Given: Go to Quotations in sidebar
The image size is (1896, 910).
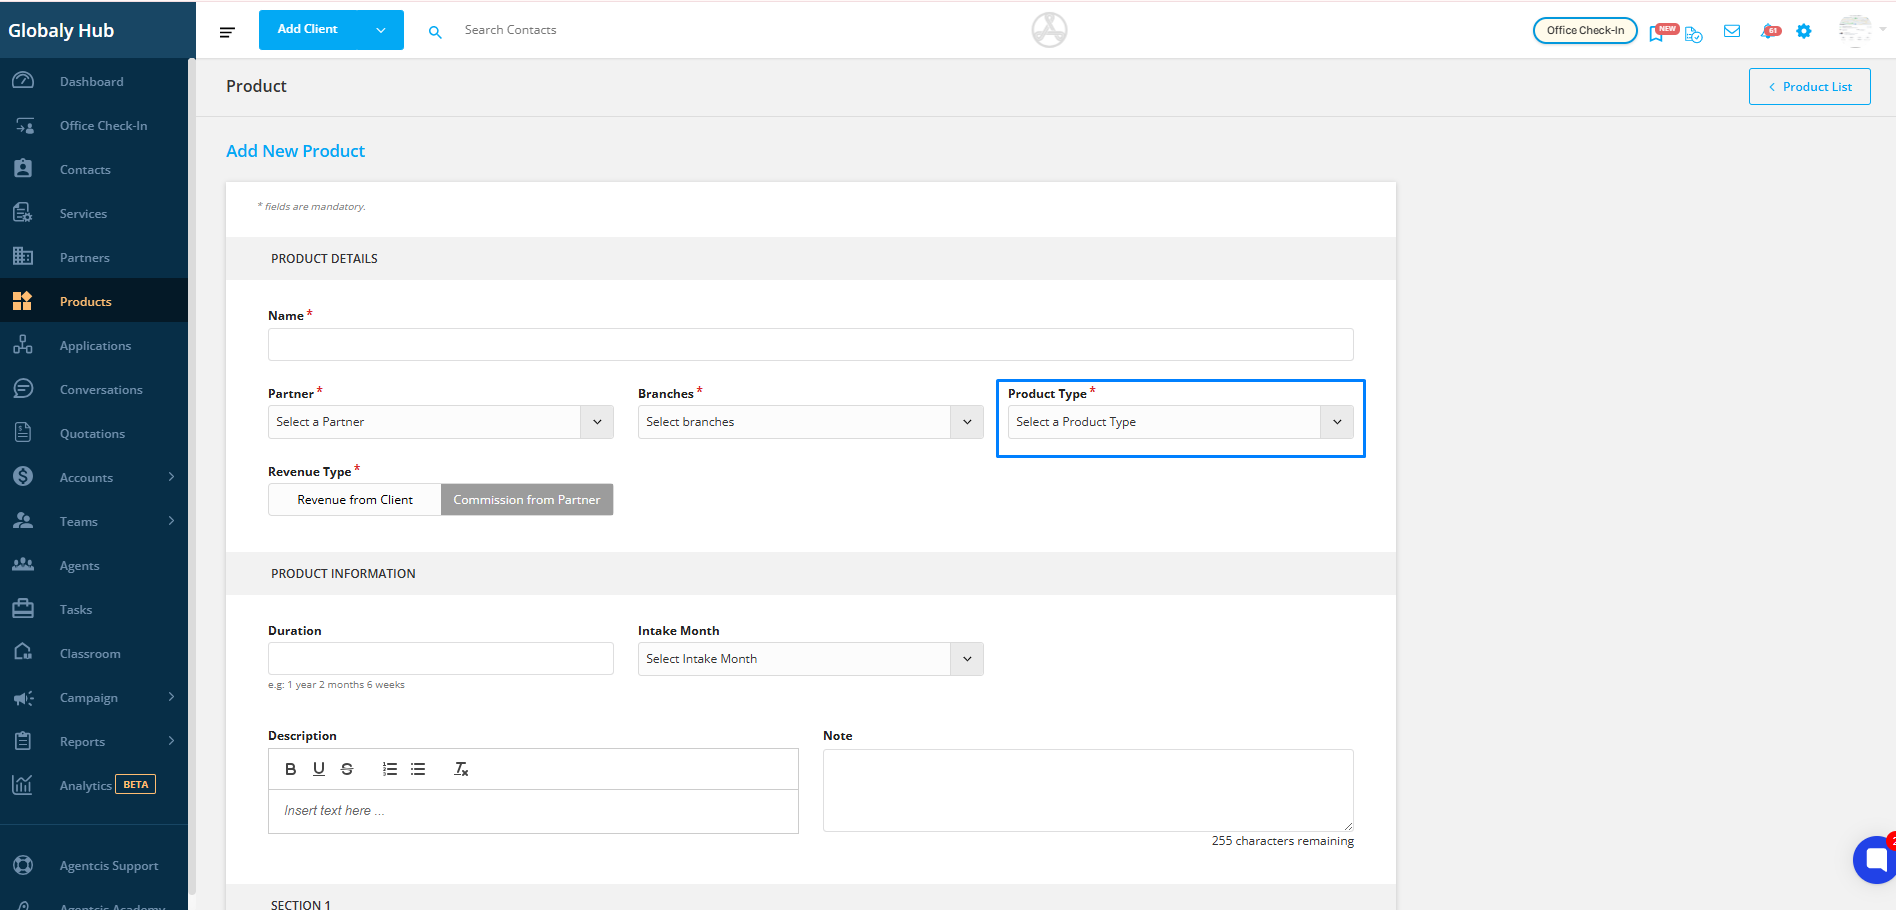Looking at the screenshot, I should point(92,434).
